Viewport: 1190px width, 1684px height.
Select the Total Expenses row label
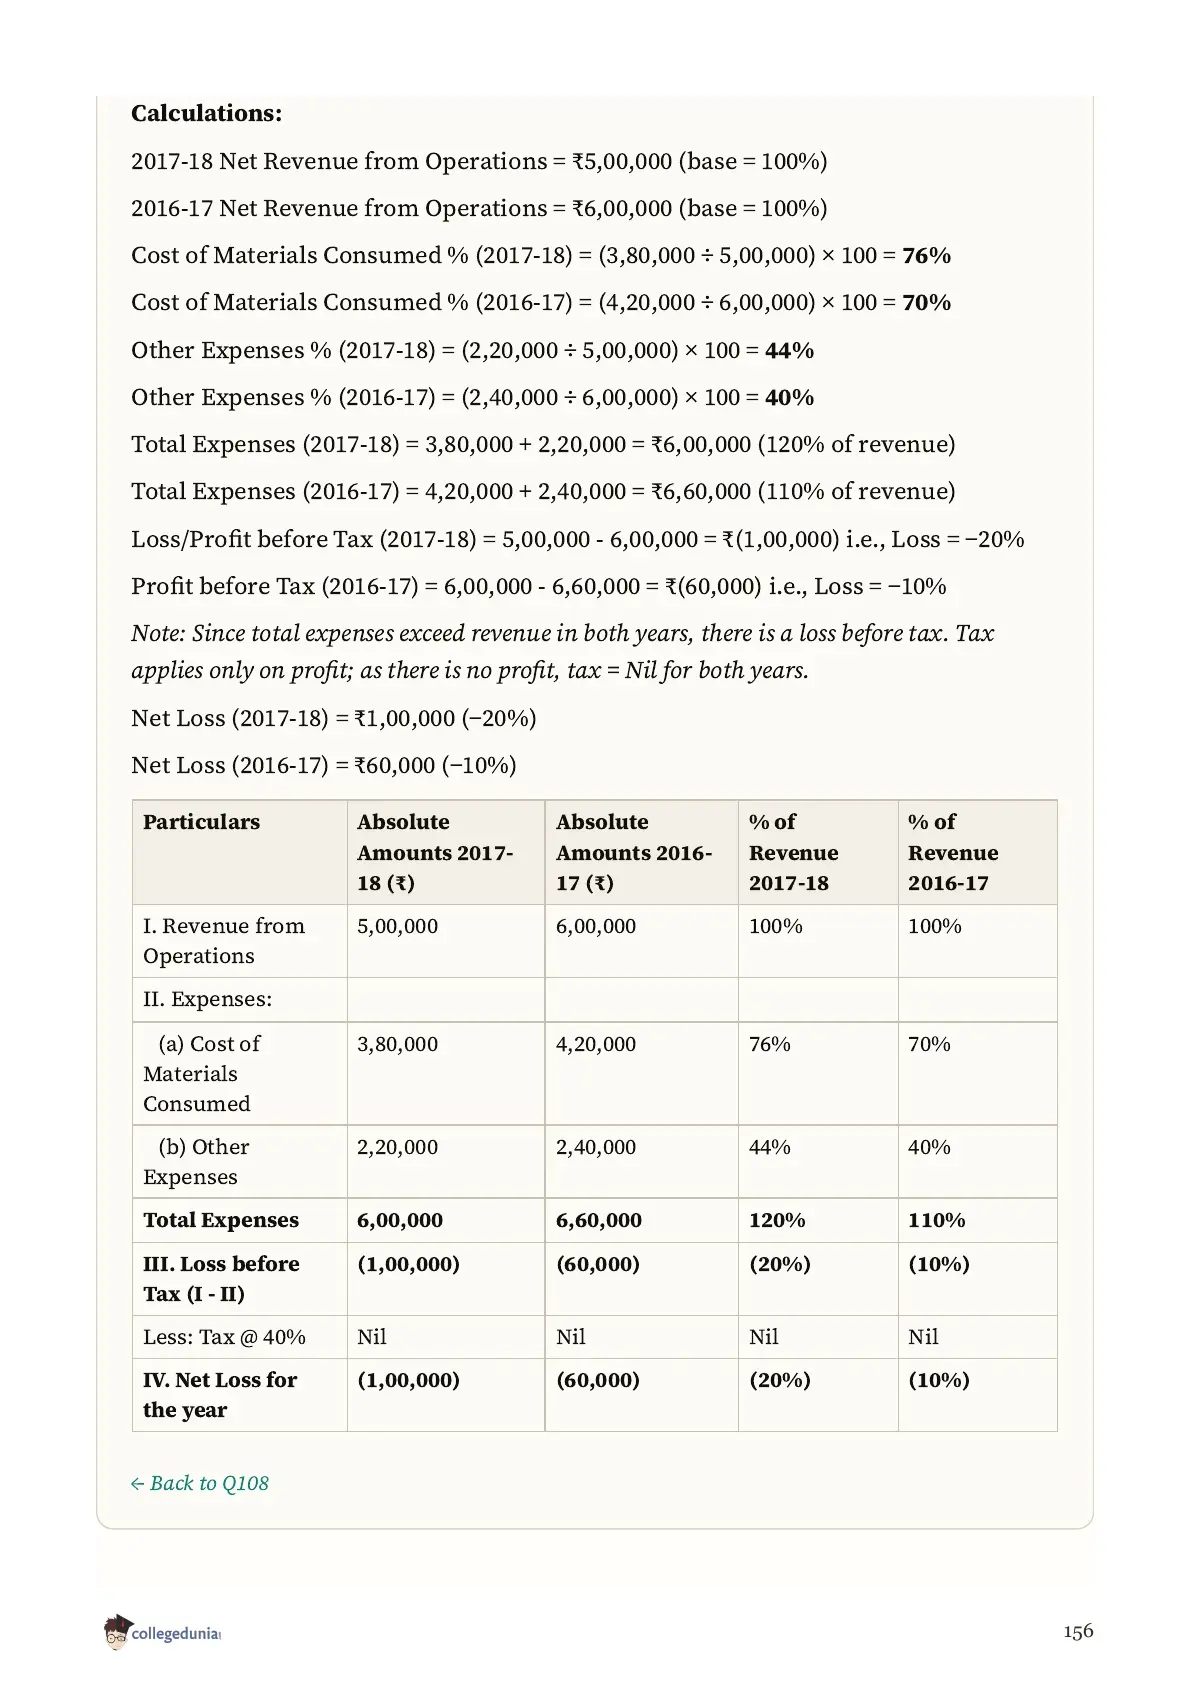tap(221, 1220)
